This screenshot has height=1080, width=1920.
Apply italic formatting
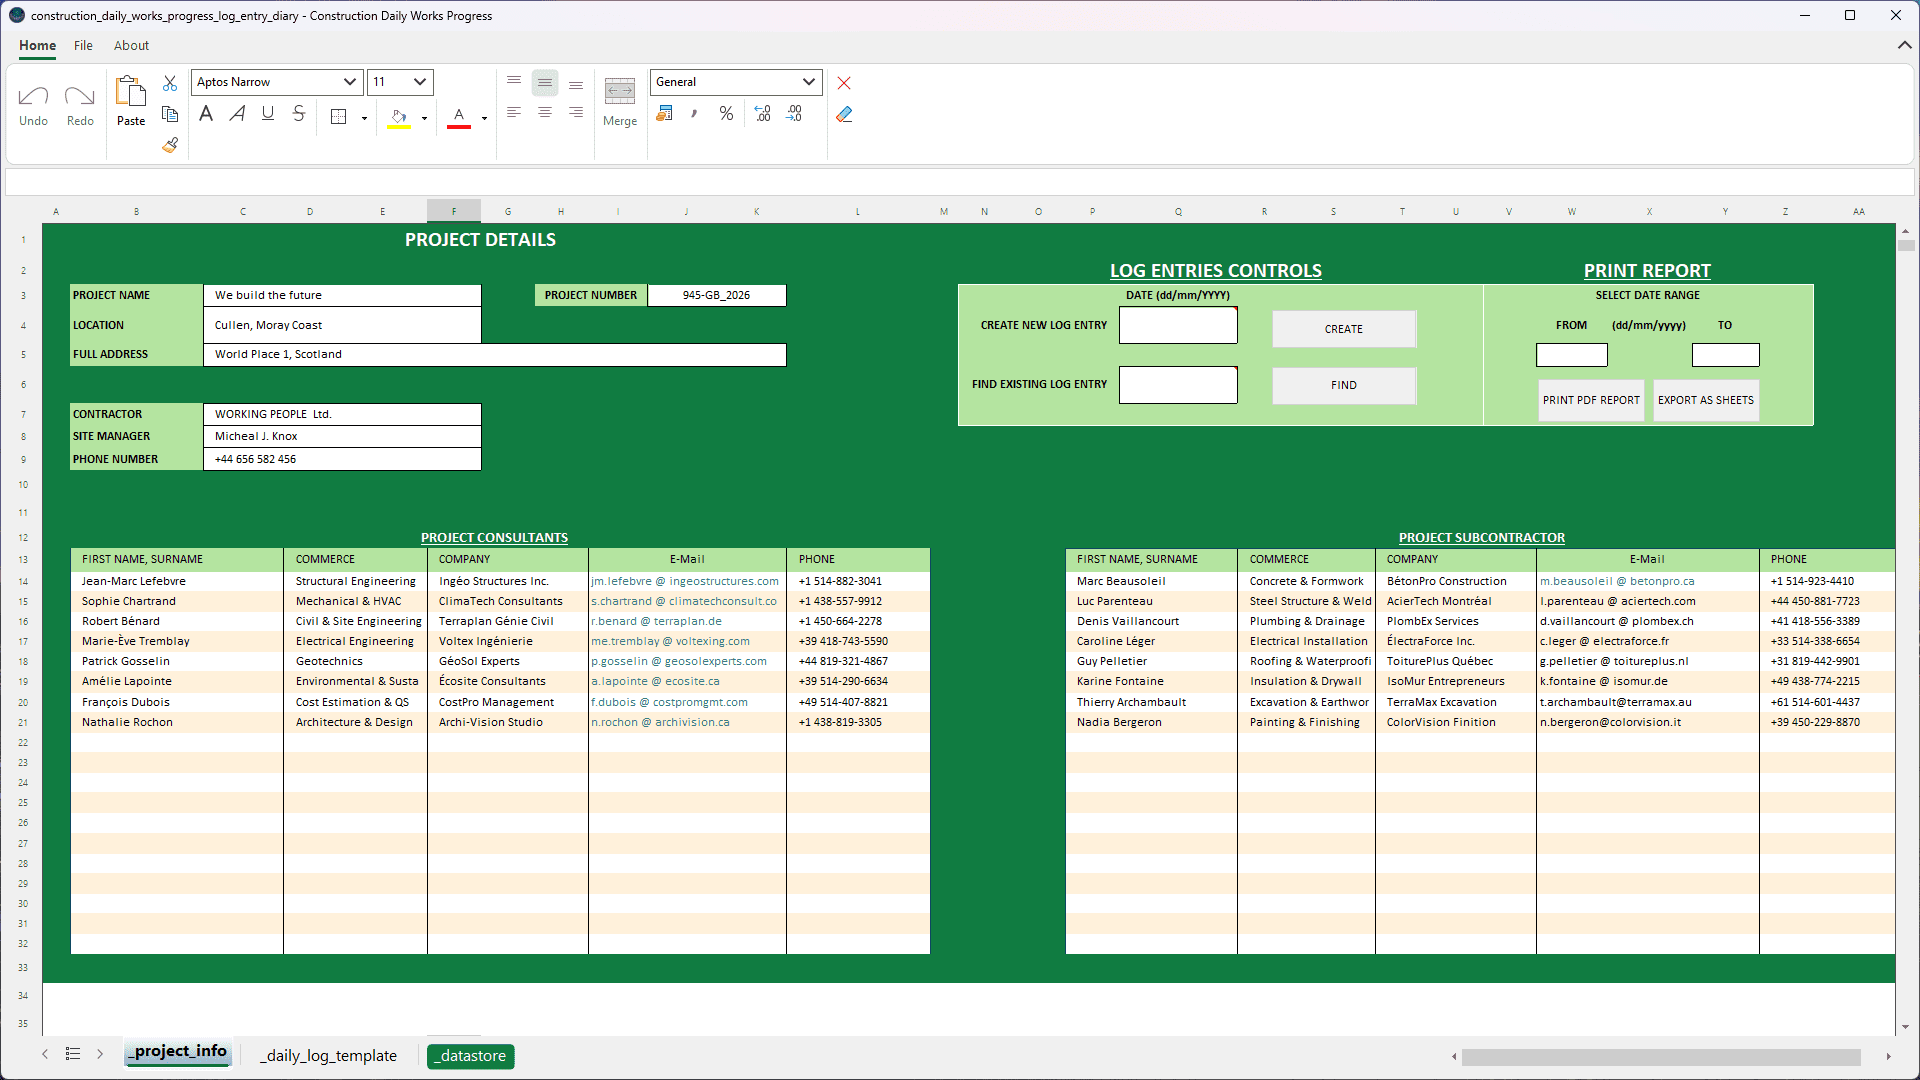click(237, 113)
